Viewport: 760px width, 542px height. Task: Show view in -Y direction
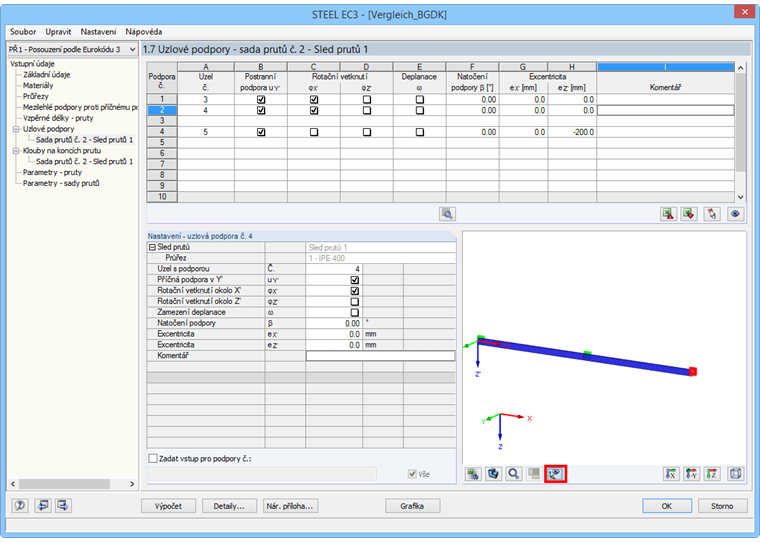coord(691,474)
